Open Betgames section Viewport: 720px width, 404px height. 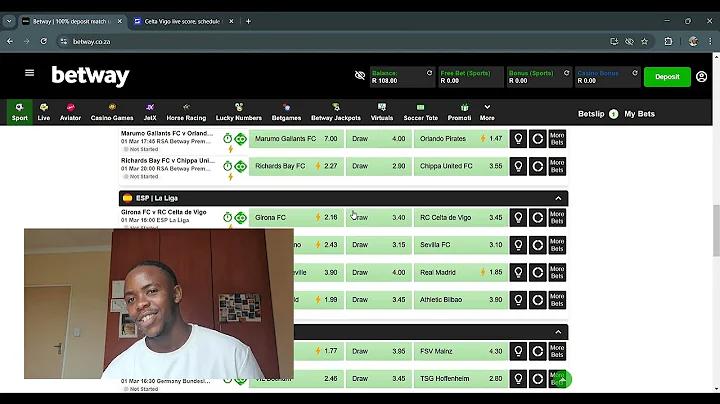pyautogui.click(x=286, y=112)
